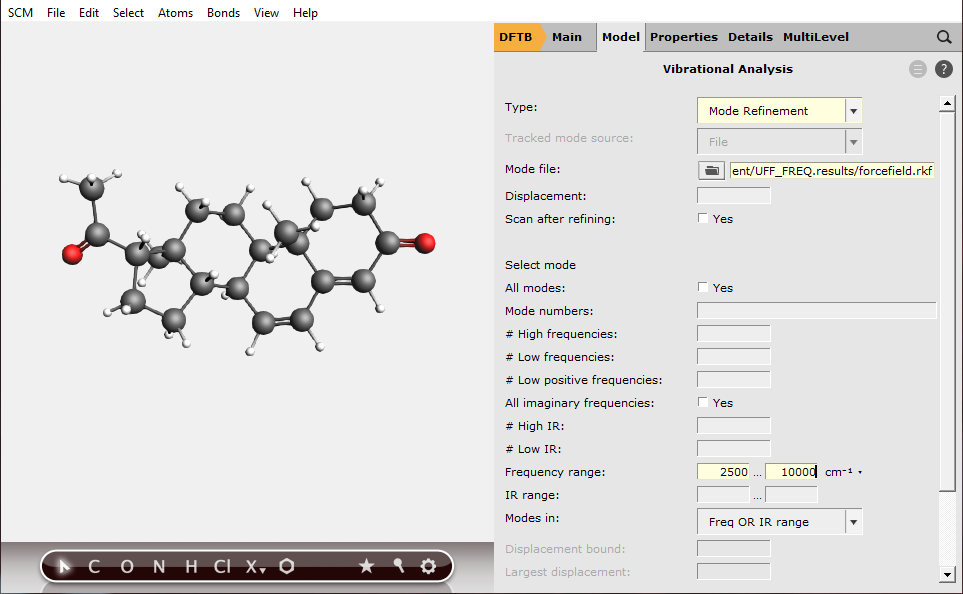Open the Atoms menu
Image resolution: width=963 pixels, height=594 pixels.
(175, 12)
